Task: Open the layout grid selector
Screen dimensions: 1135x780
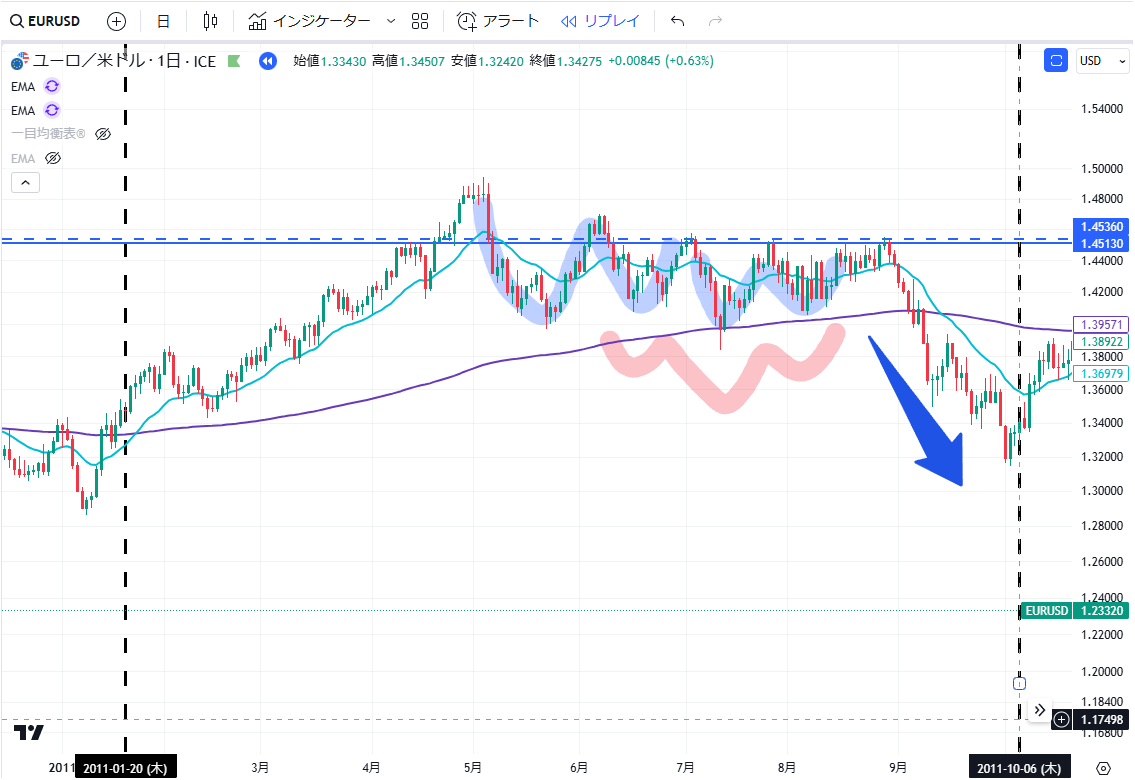Action: tap(420, 21)
